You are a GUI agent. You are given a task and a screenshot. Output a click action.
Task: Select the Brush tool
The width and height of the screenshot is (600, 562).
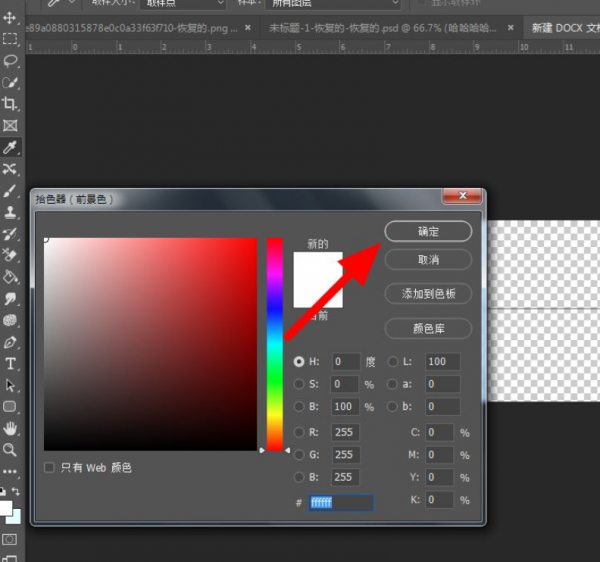(x=10, y=191)
